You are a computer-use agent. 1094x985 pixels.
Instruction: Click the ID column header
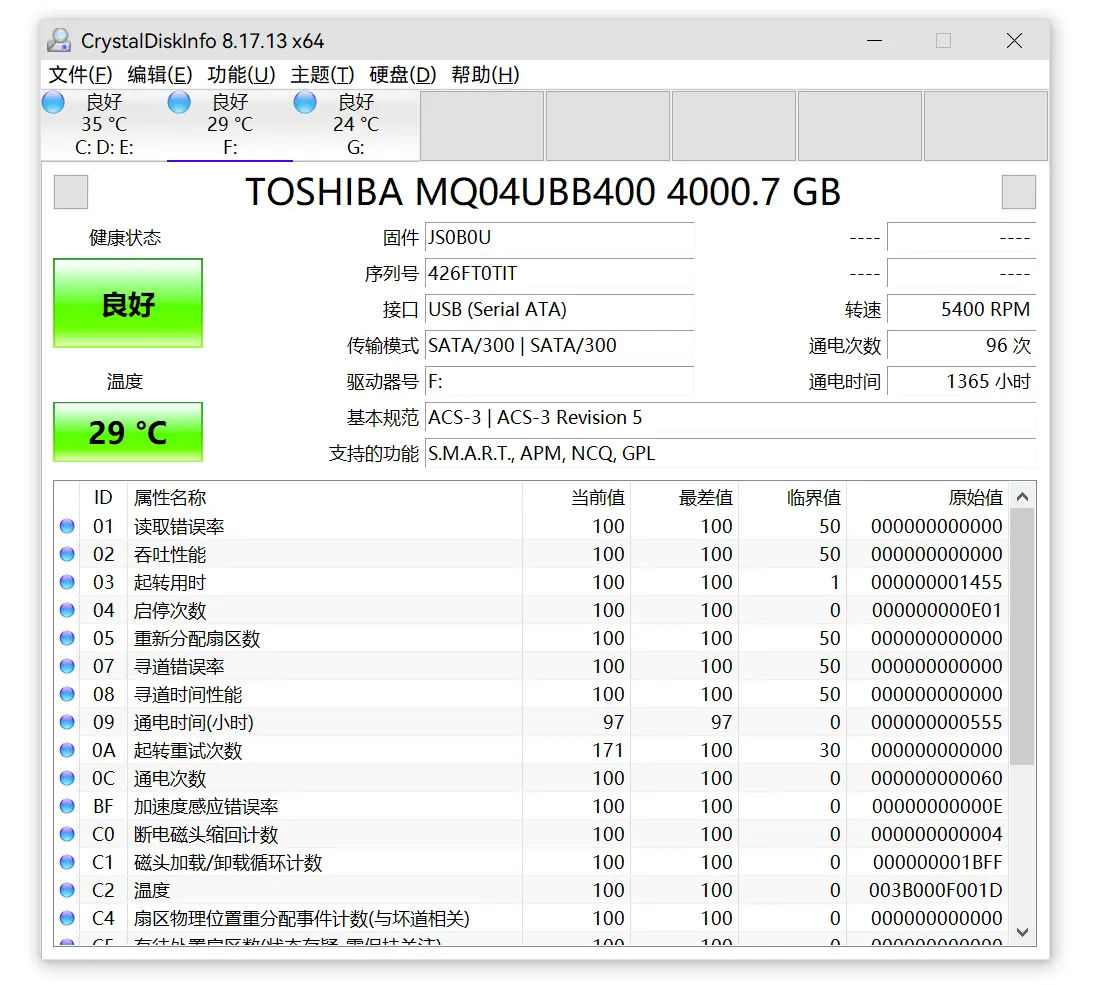click(x=103, y=497)
